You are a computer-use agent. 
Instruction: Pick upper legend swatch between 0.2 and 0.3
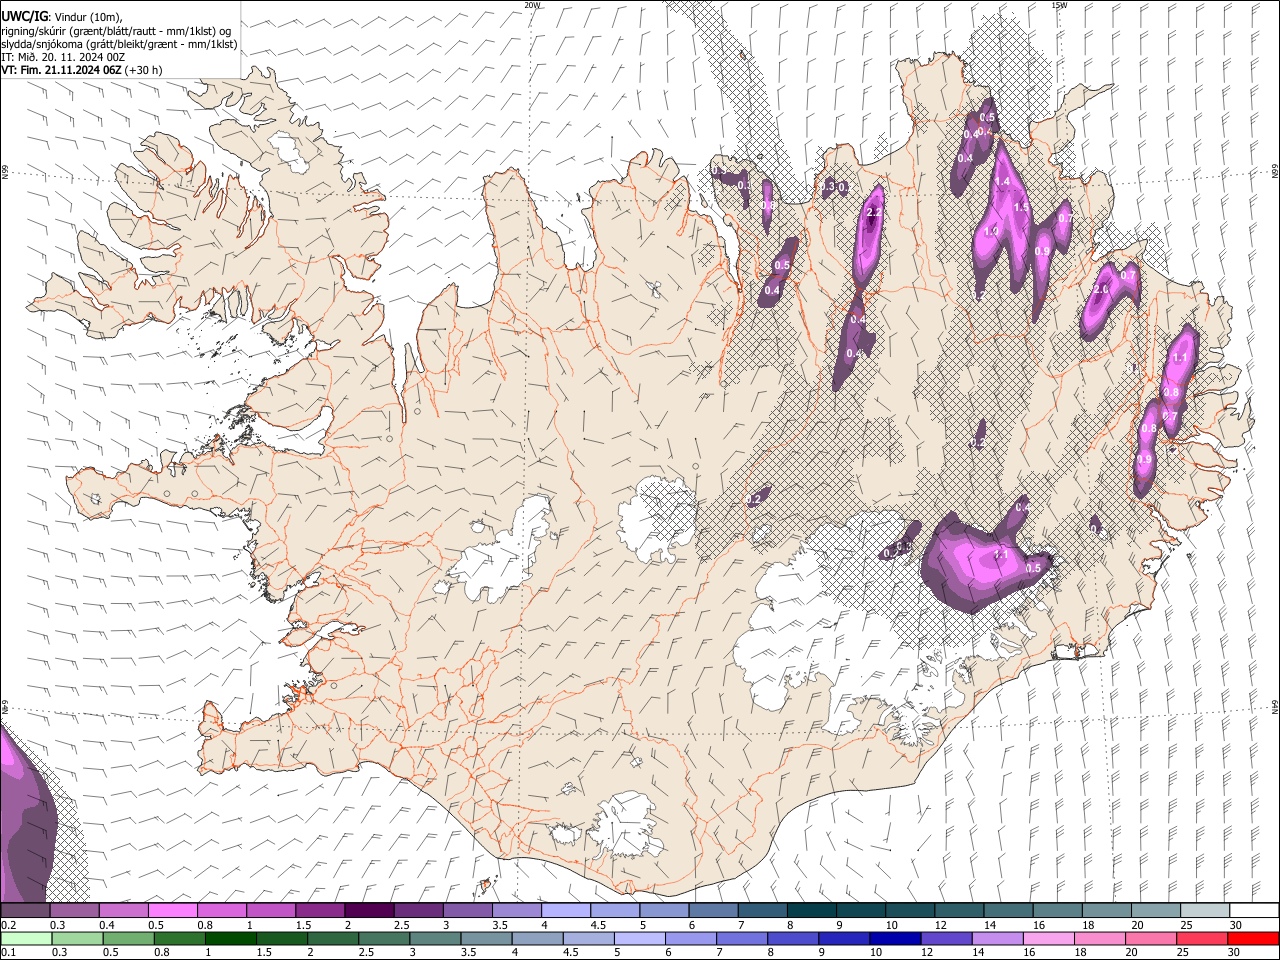tap(25, 911)
